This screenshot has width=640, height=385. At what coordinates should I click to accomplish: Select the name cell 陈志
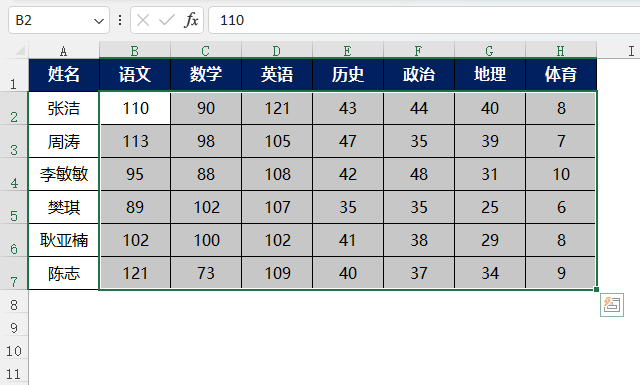coord(64,273)
